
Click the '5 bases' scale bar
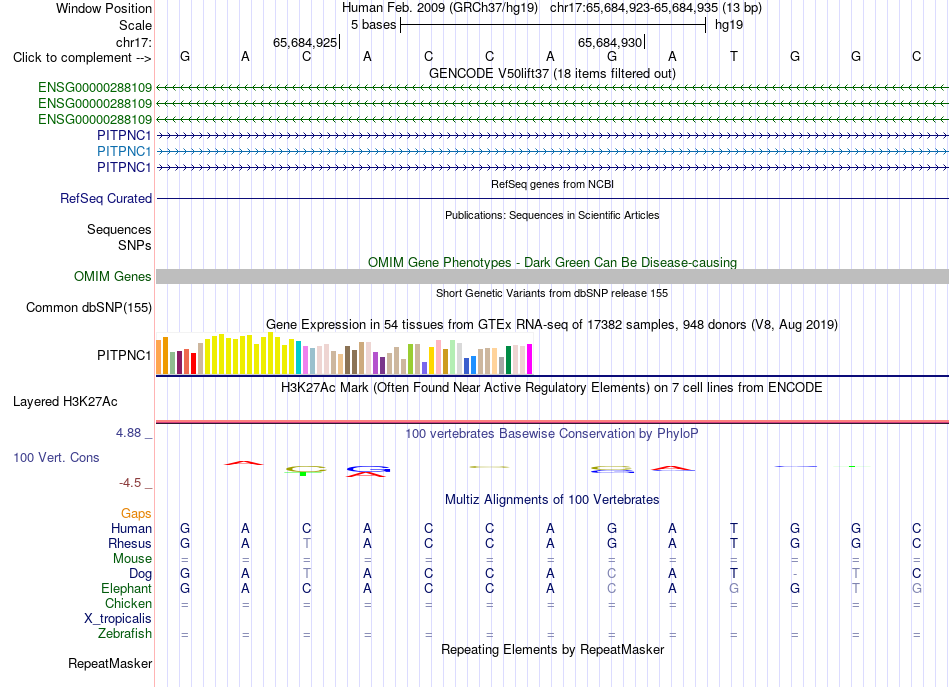click(x=553, y=25)
